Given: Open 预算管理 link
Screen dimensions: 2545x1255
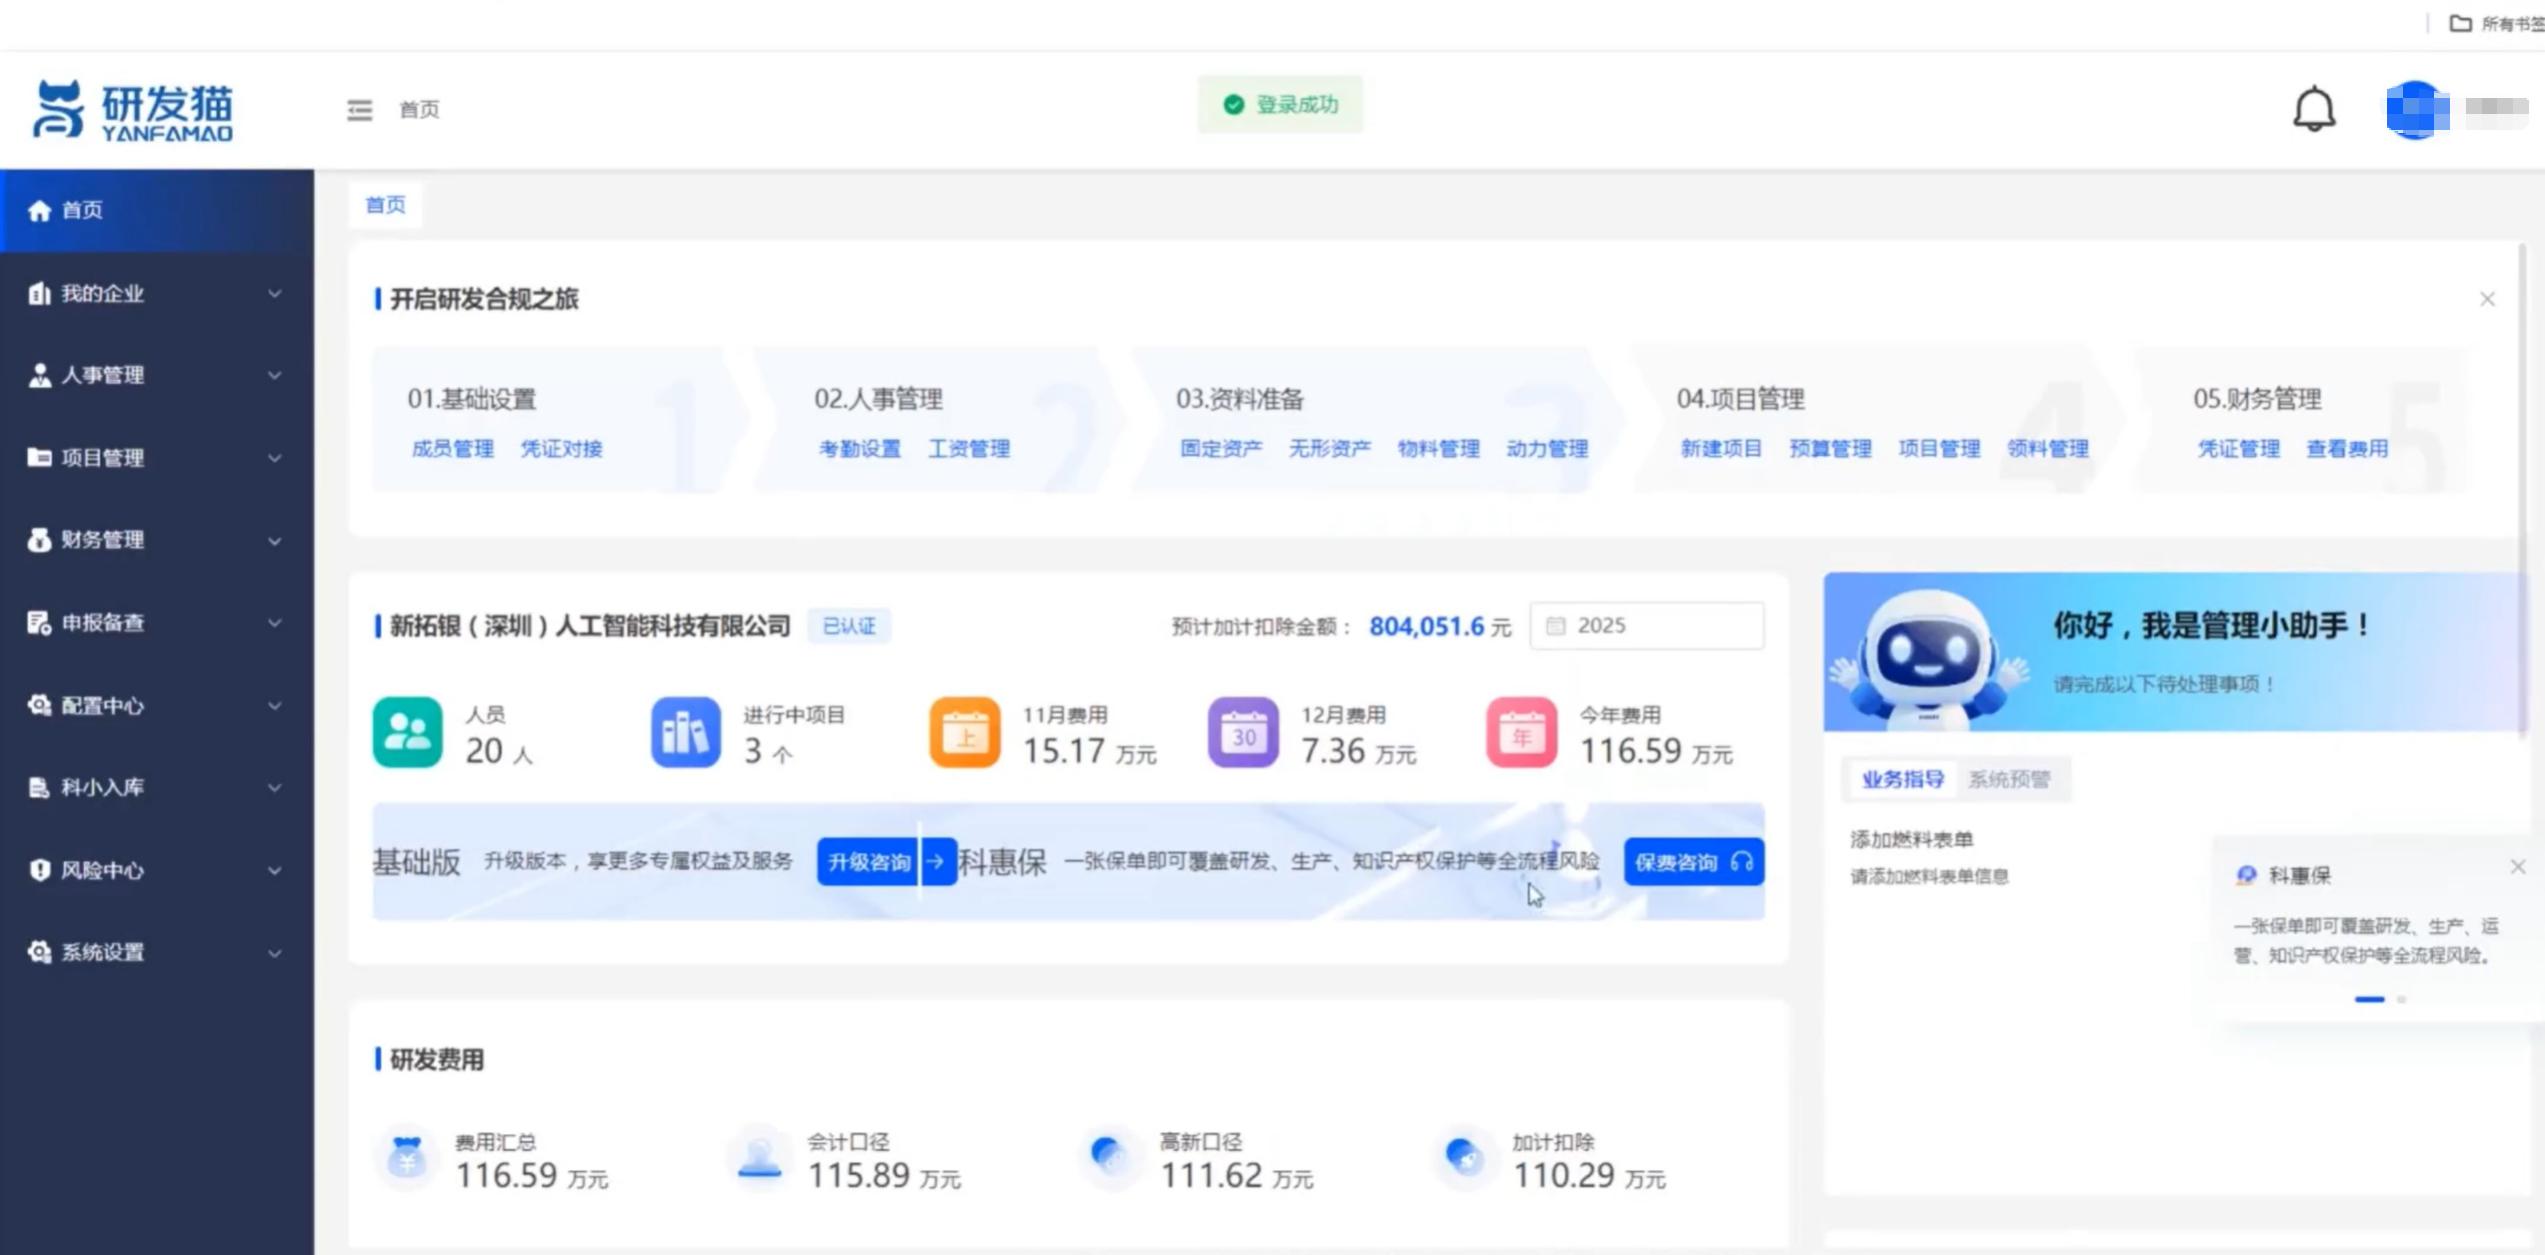Looking at the screenshot, I should 1831,449.
